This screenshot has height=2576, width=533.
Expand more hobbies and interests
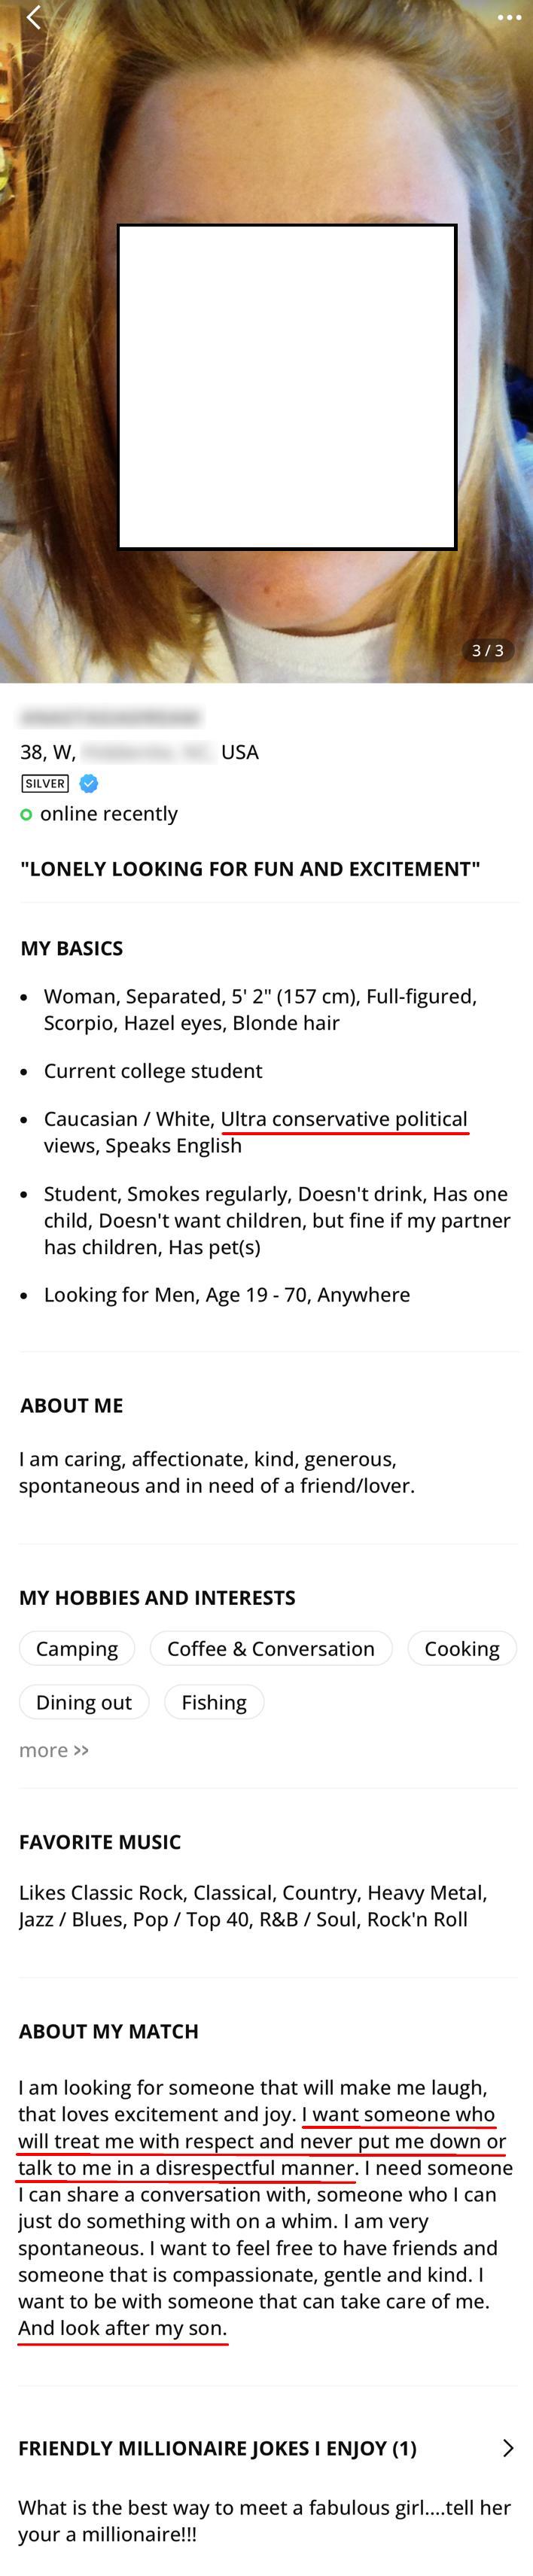pyautogui.click(x=54, y=1750)
